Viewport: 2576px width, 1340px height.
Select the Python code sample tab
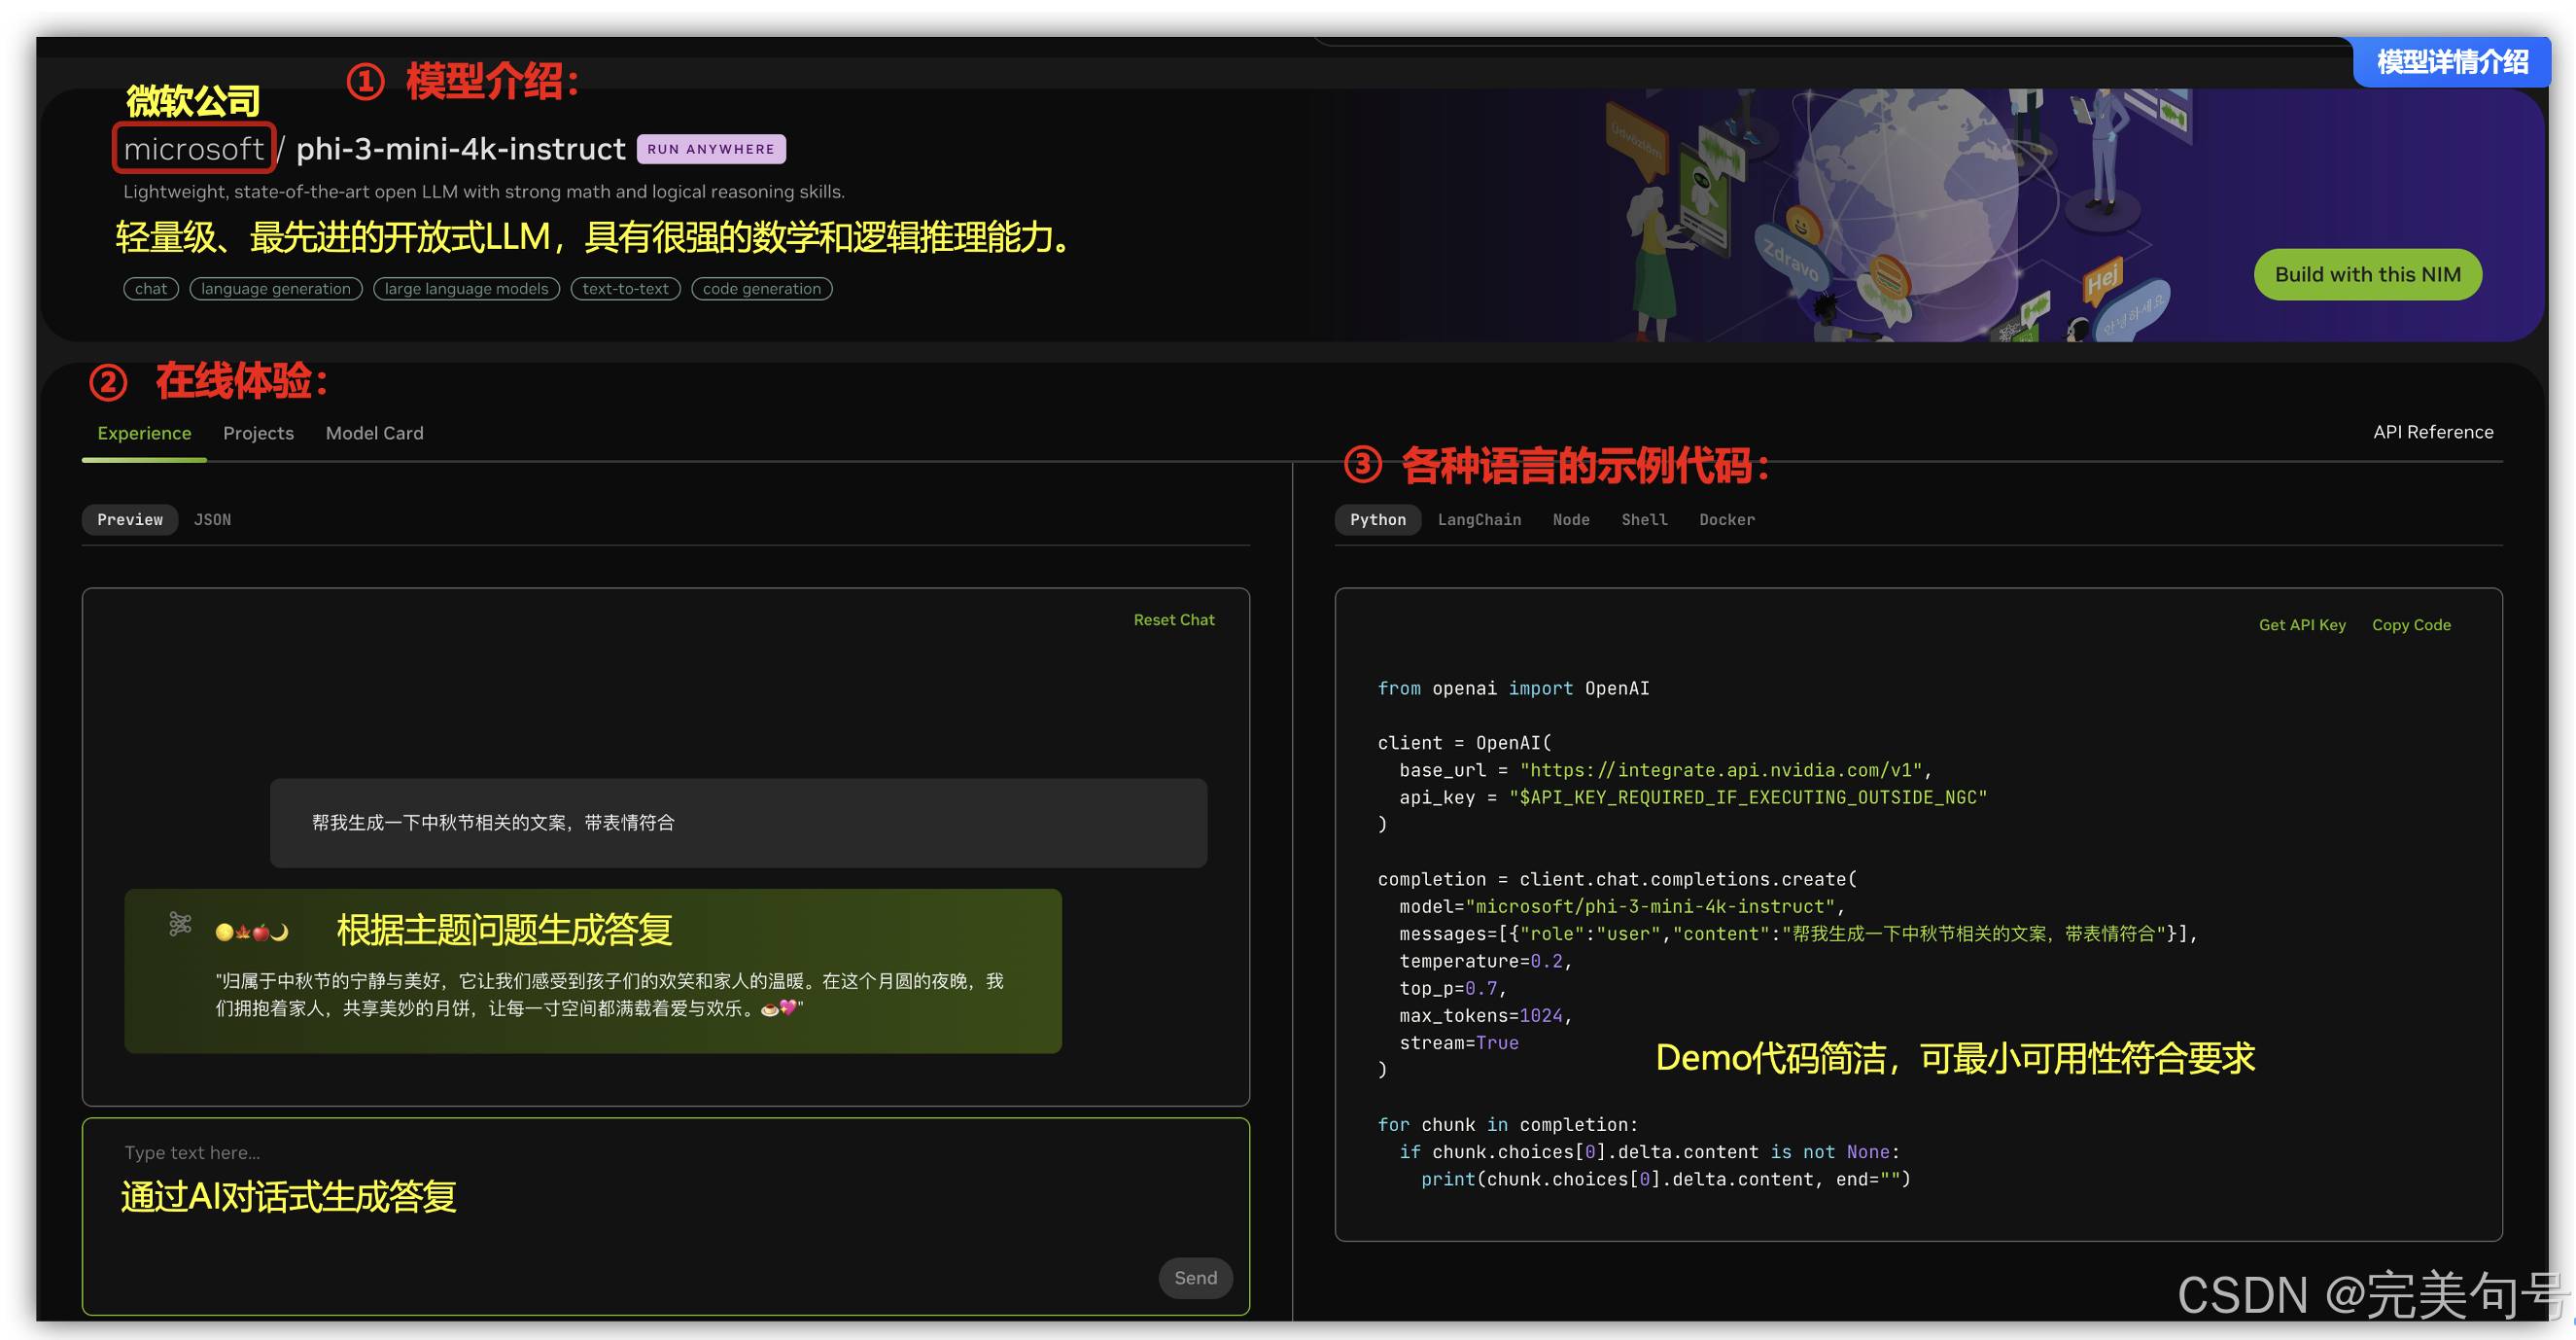coord(1377,520)
